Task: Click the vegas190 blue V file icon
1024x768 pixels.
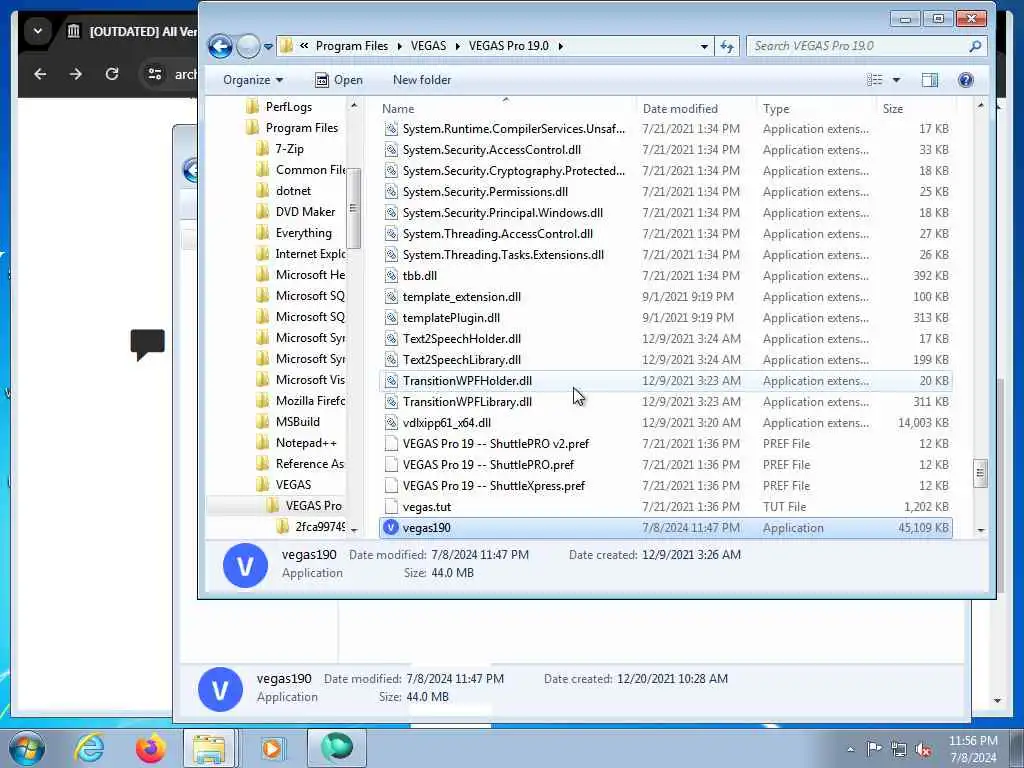Action: click(x=391, y=527)
